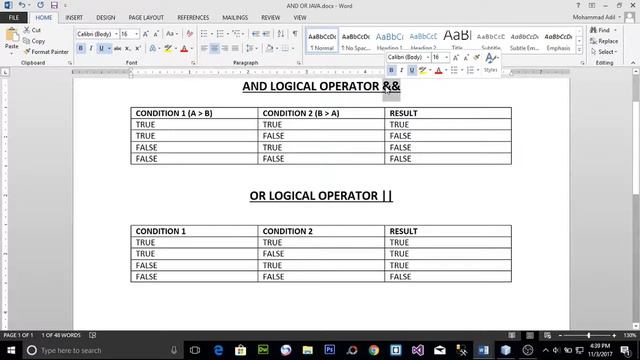
Task: Justify text in ribbon
Action: (235, 49)
